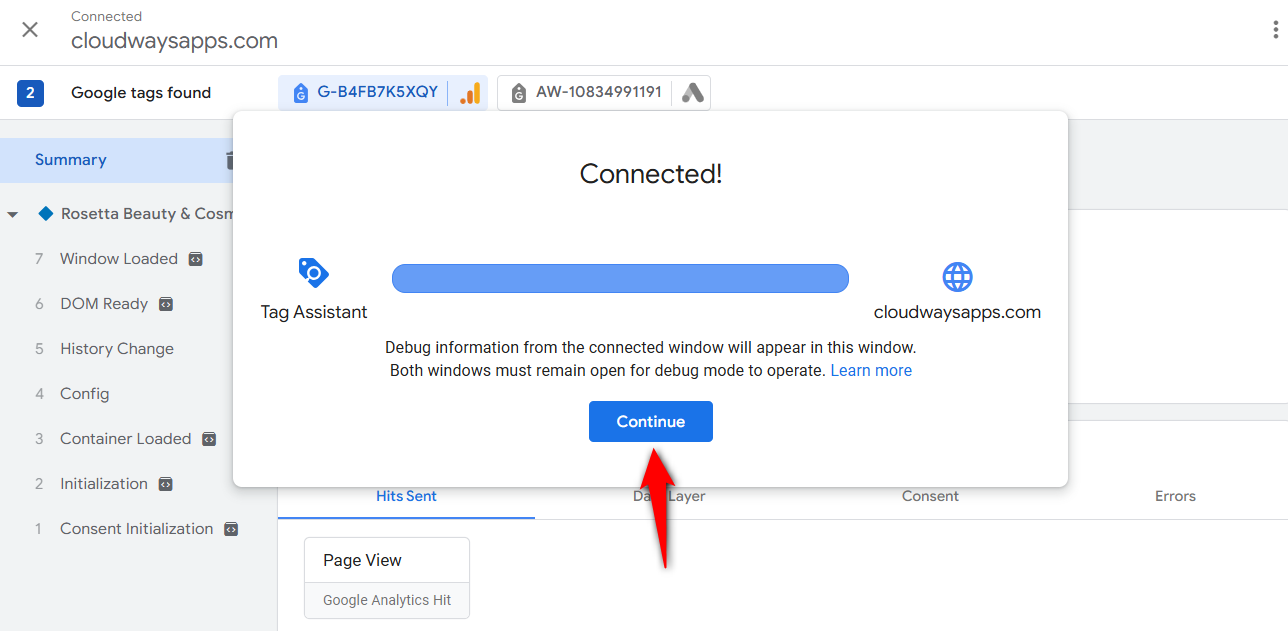
Task: Click the Google Analytics Hit label
Action: pyautogui.click(x=387, y=601)
